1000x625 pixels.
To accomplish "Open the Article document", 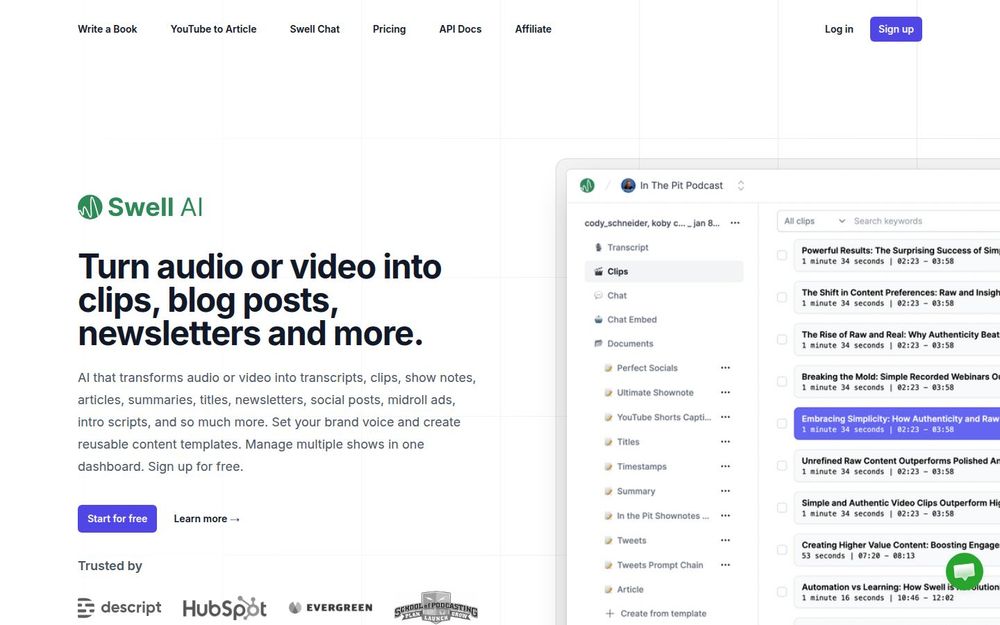I will coord(630,590).
